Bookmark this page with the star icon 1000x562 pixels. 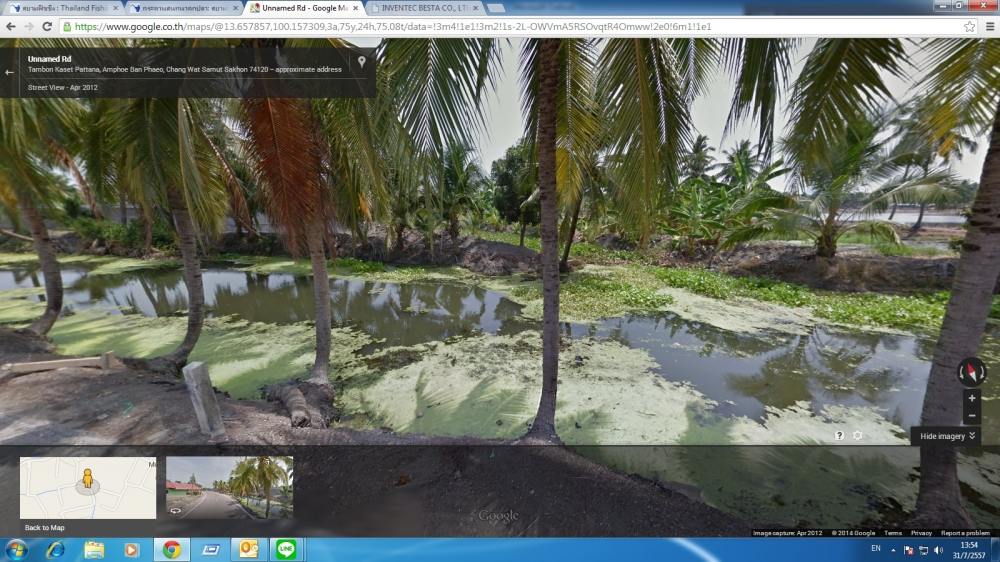point(969,26)
